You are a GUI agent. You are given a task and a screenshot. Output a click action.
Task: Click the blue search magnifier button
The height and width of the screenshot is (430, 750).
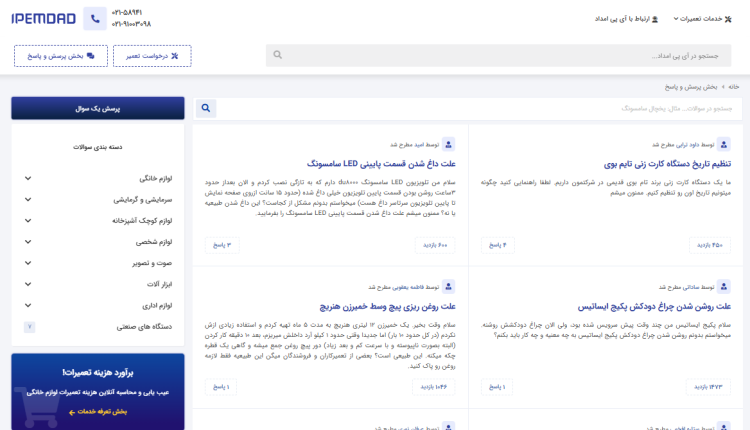pyautogui.click(x=205, y=108)
